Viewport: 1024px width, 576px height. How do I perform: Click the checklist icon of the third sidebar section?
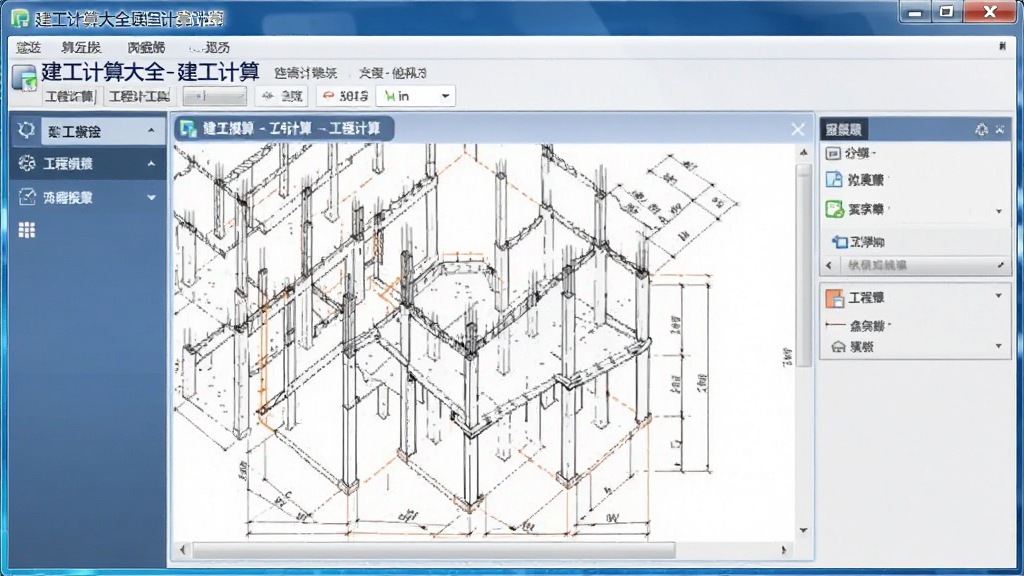pyautogui.click(x=27, y=197)
